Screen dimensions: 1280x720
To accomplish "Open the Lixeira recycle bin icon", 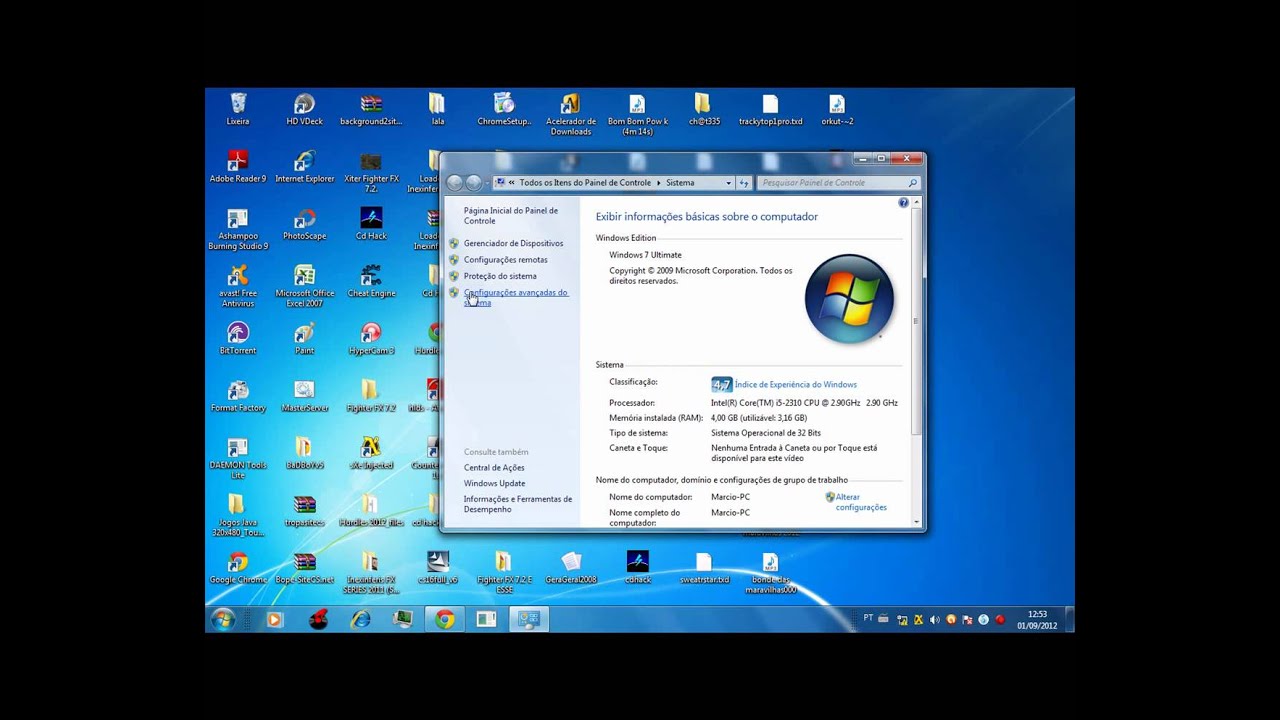I will 238,109.
